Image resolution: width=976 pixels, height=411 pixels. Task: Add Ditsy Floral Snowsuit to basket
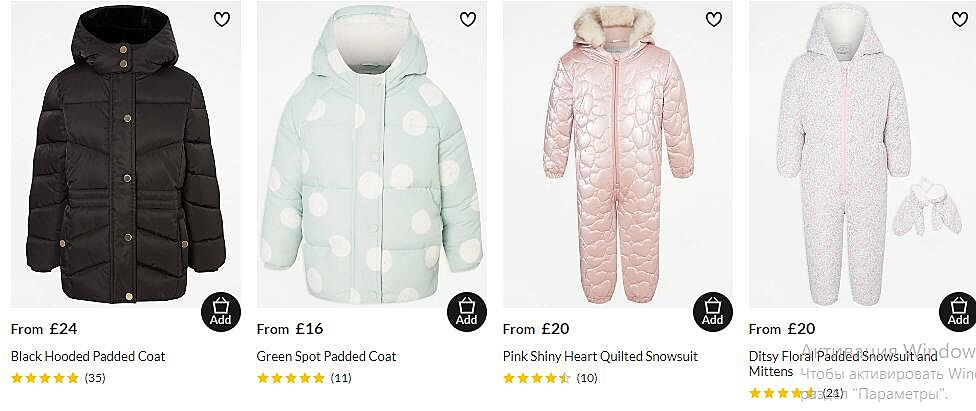click(957, 312)
